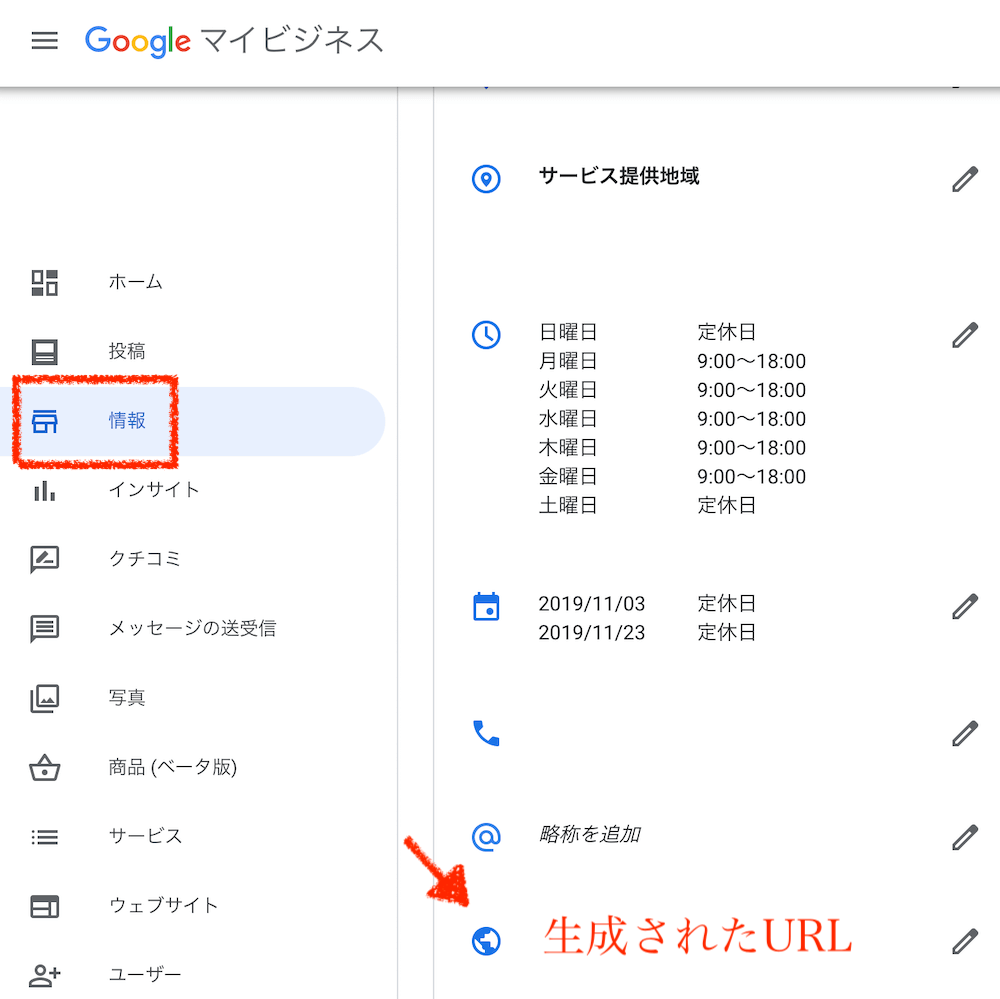Click 略称を追加 to add short name
This screenshot has width=1000, height=999.
point(590,834)
